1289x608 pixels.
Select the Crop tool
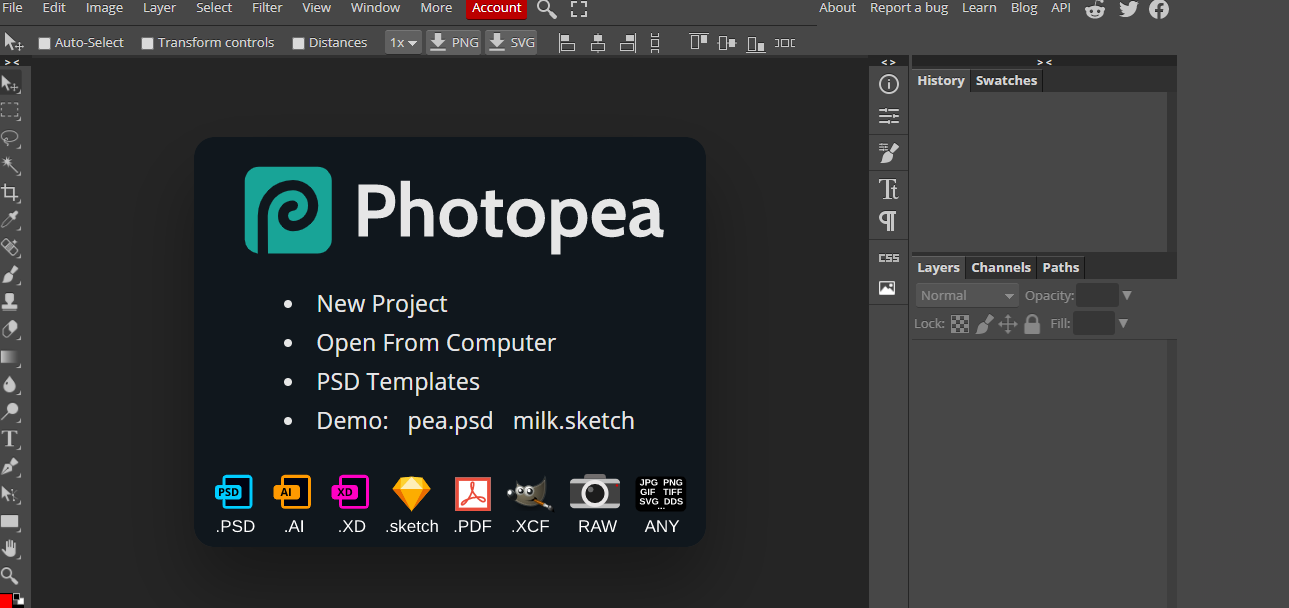pyautogui.click(x=11, y=192)
